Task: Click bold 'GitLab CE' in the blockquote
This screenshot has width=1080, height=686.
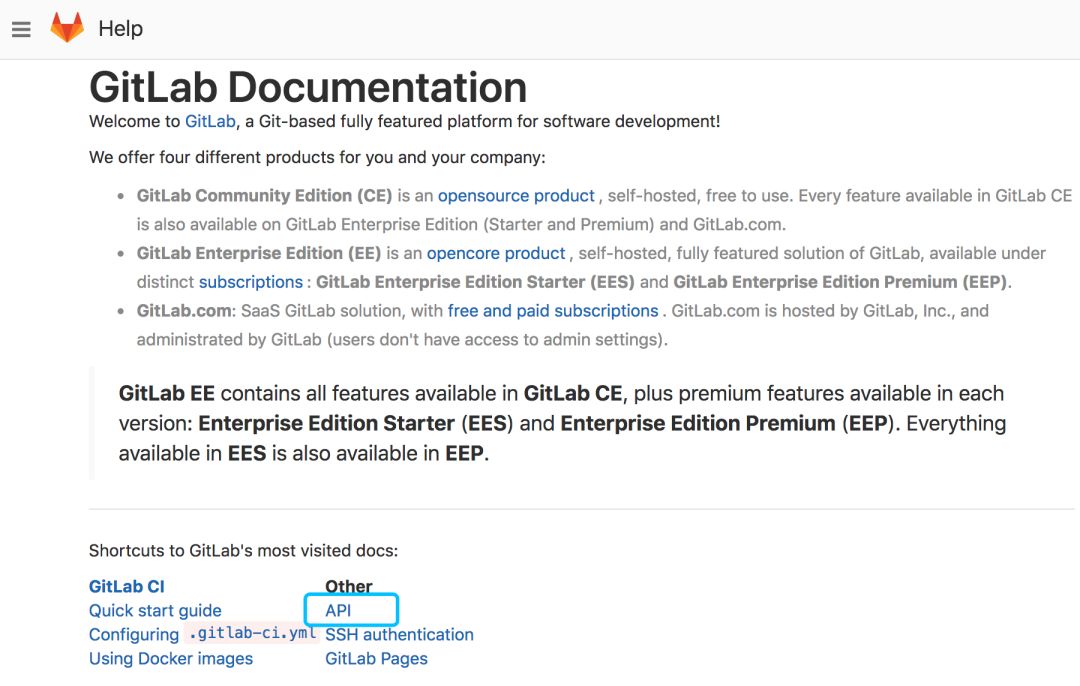Action: (x=573, y=393)
